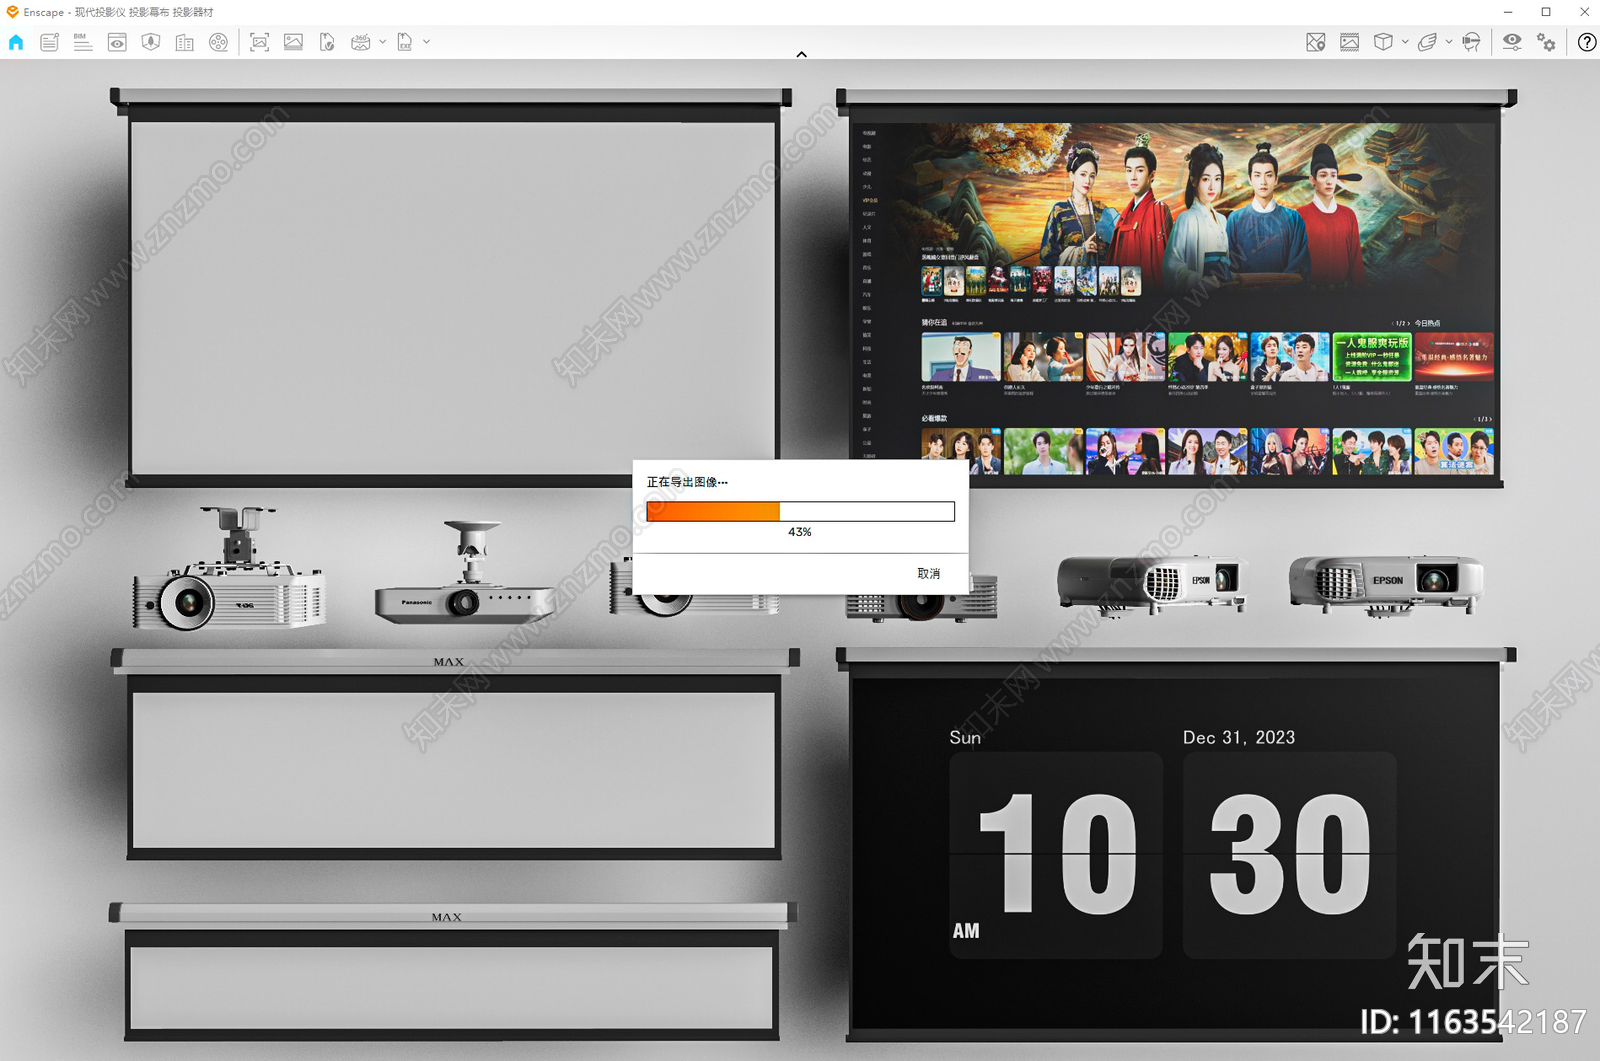Collapse toolbar using center chevron
1600x1061 pixels.
[x=801, y=54]
